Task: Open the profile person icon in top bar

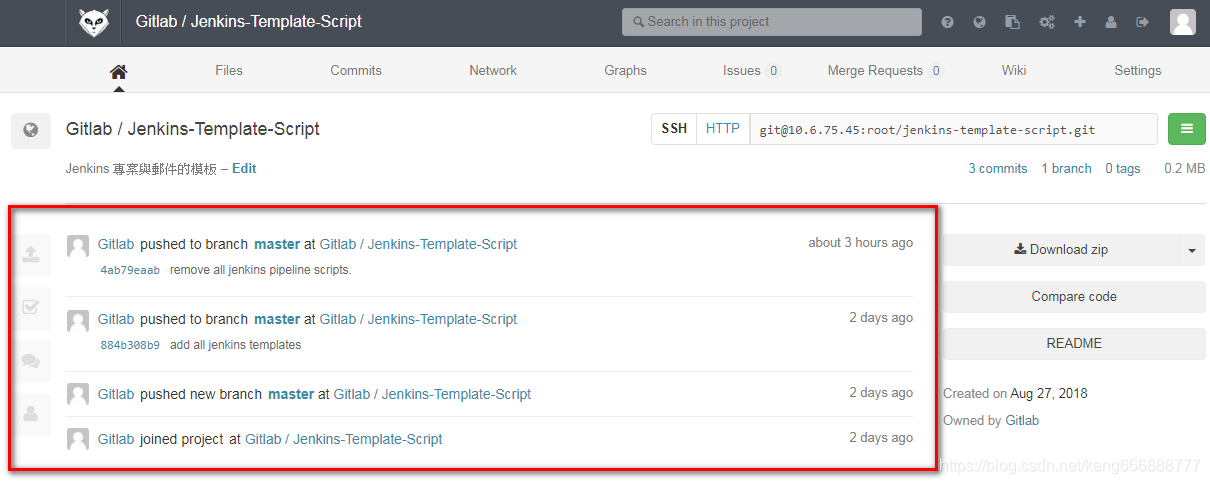Action: click(1111, 22)
